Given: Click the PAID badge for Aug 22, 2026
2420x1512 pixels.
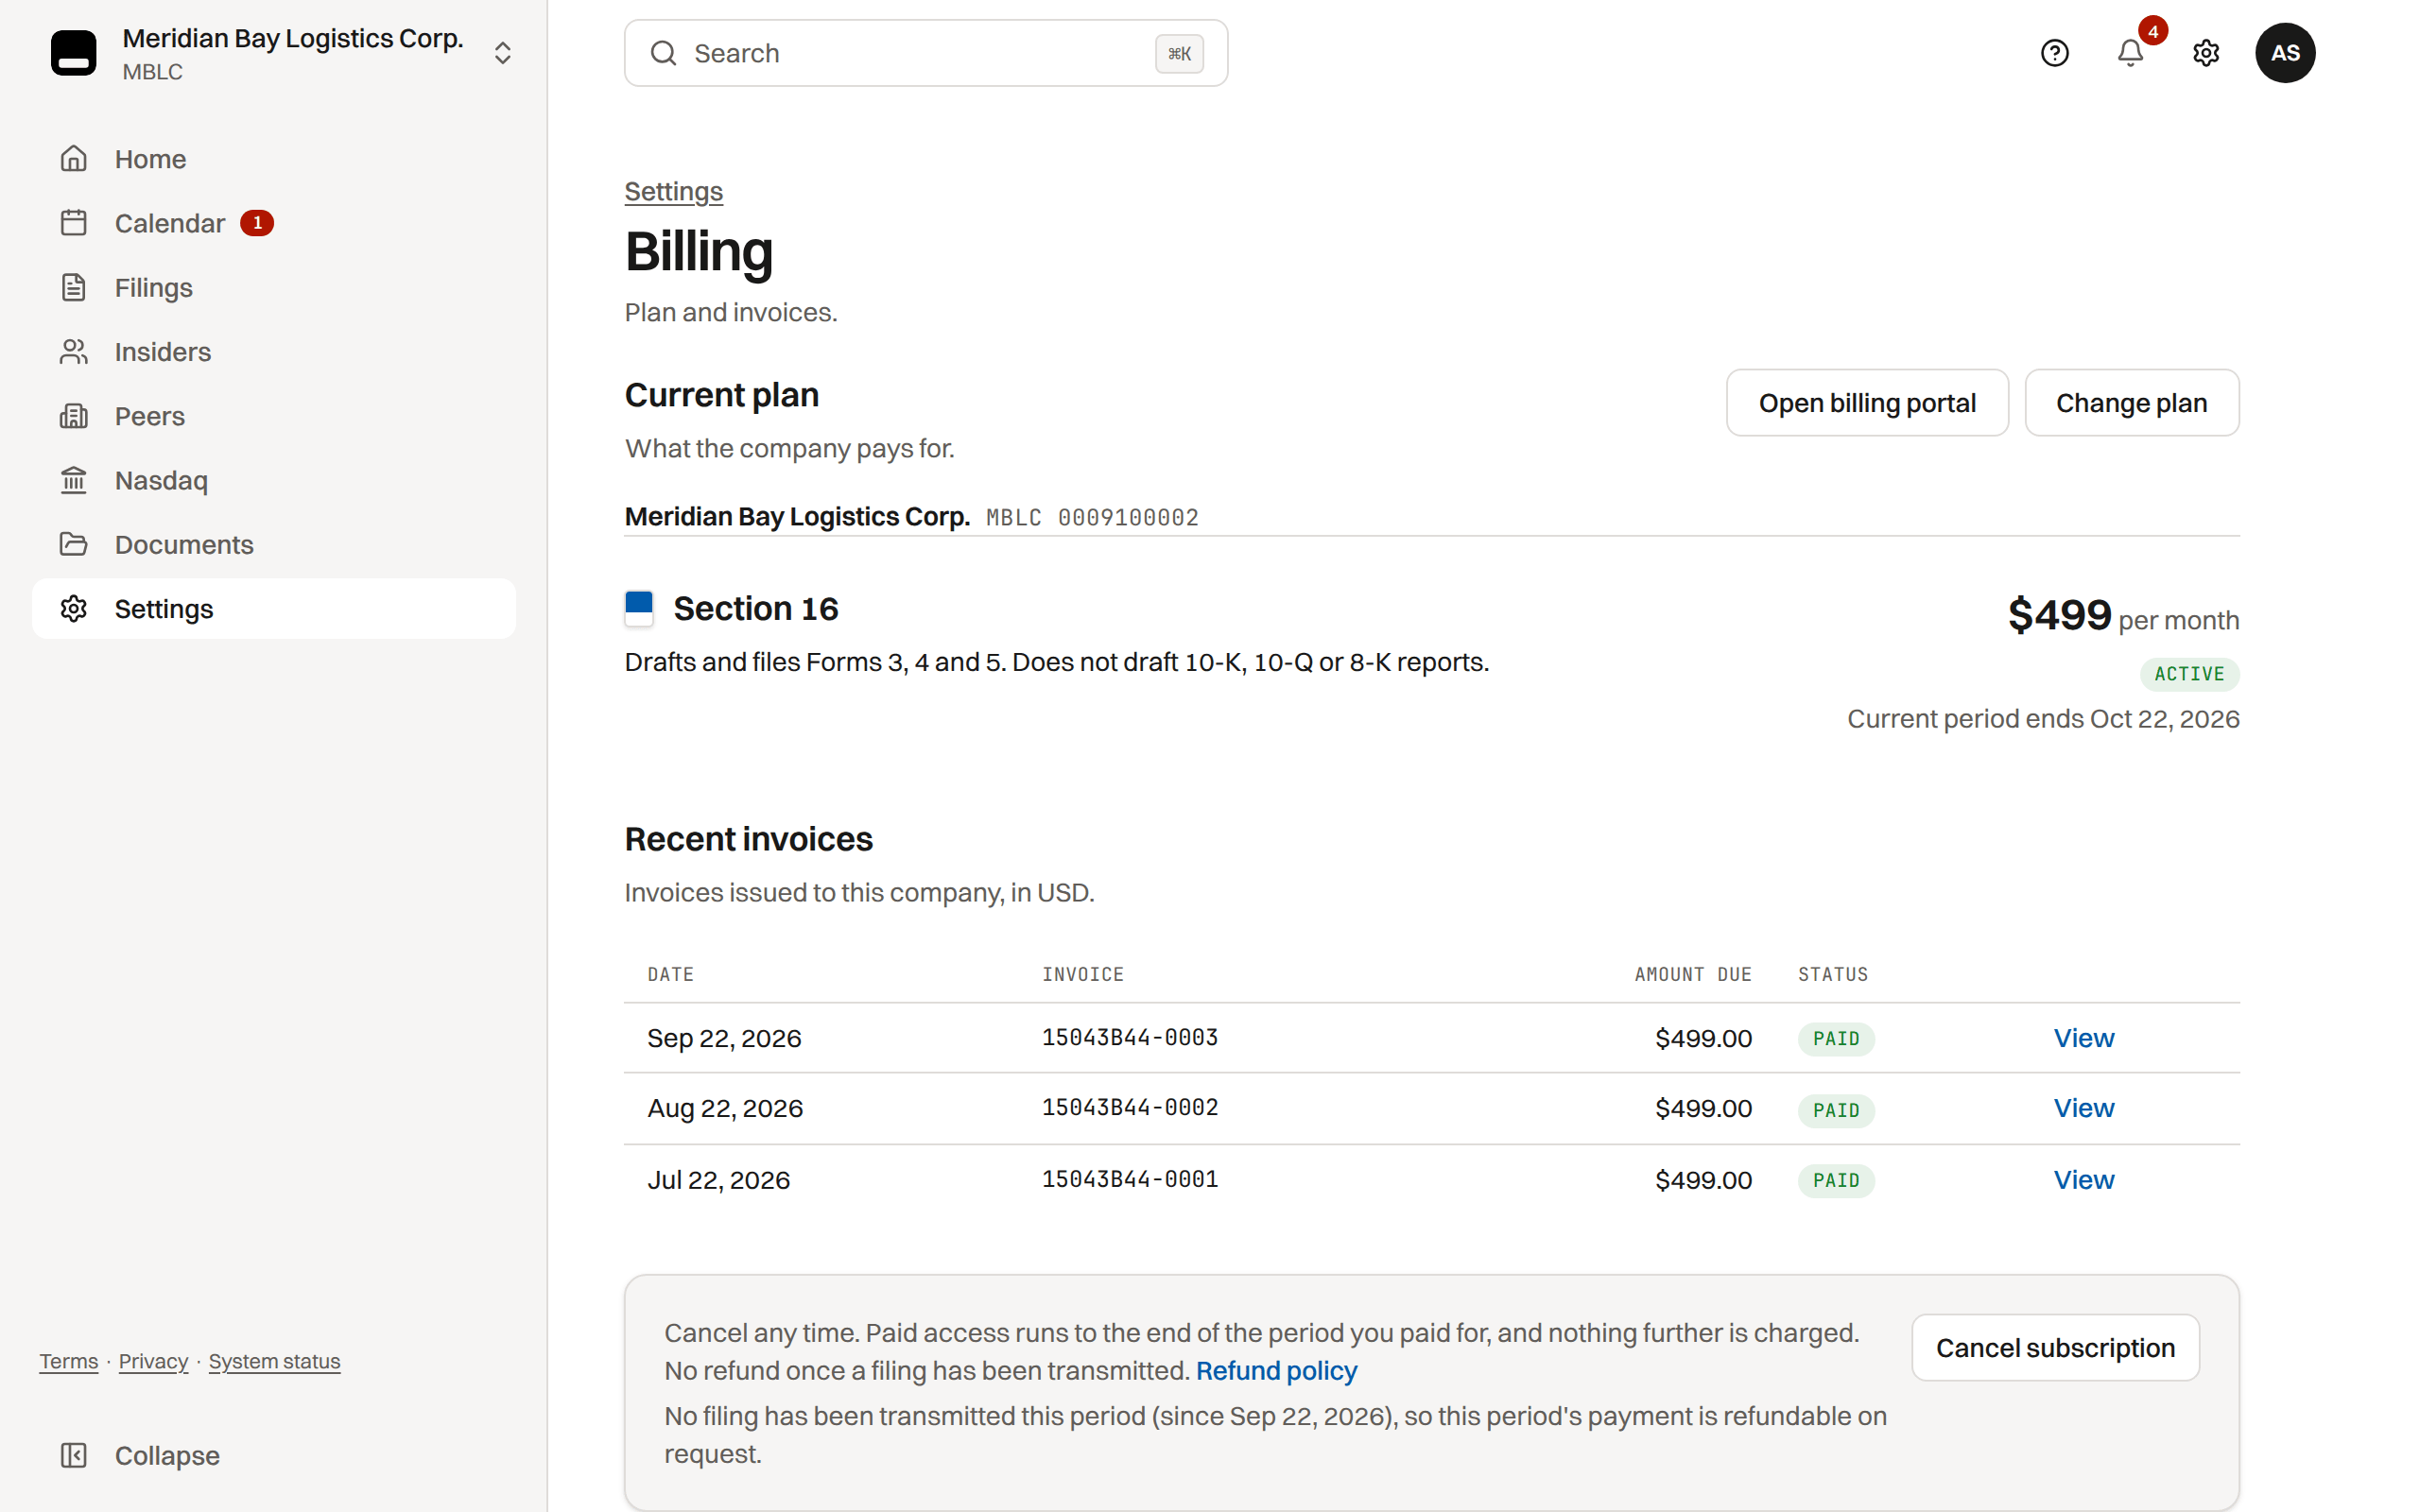Looking at the screenshot, I should click(x=1836, y=1110).
